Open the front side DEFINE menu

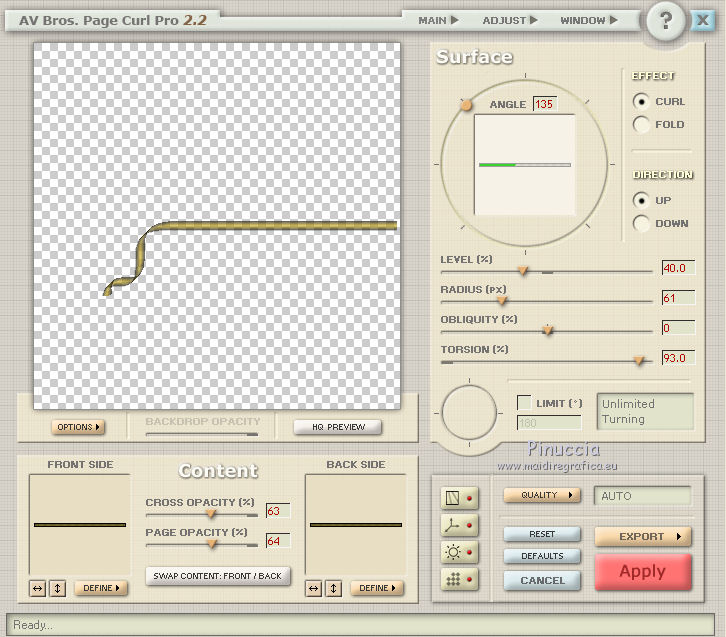point(101,588)
